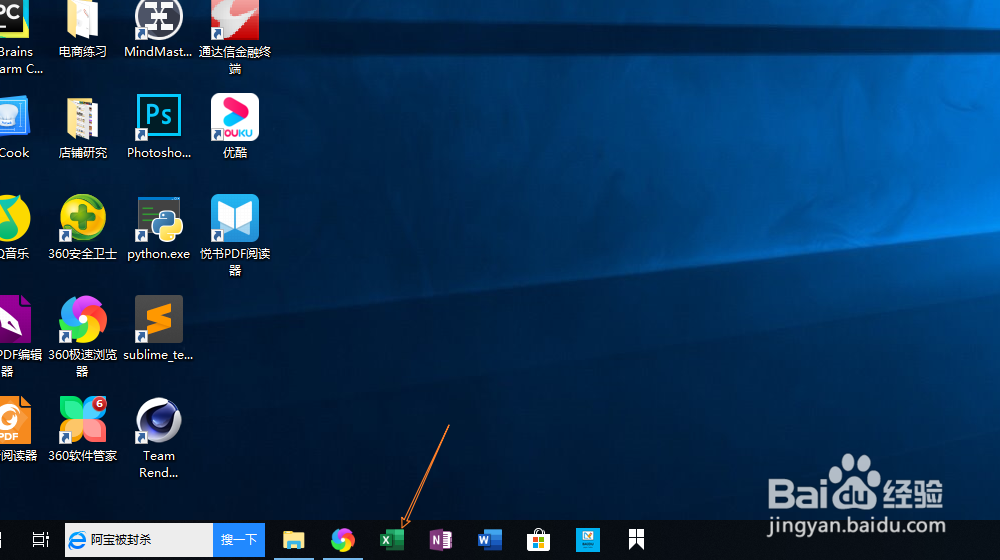Screen dimensions: 1000x560
Task: Select the python.exe desktop shortcut
Action: click(159, 228)
